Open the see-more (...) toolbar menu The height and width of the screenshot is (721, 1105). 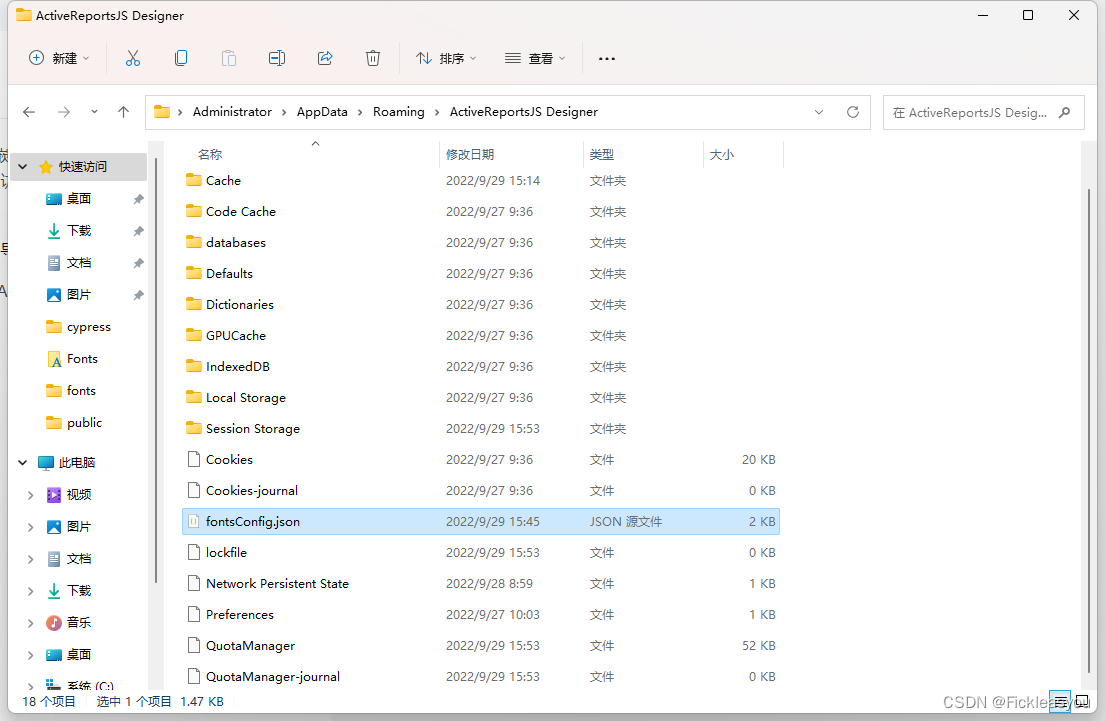point(606,58)
